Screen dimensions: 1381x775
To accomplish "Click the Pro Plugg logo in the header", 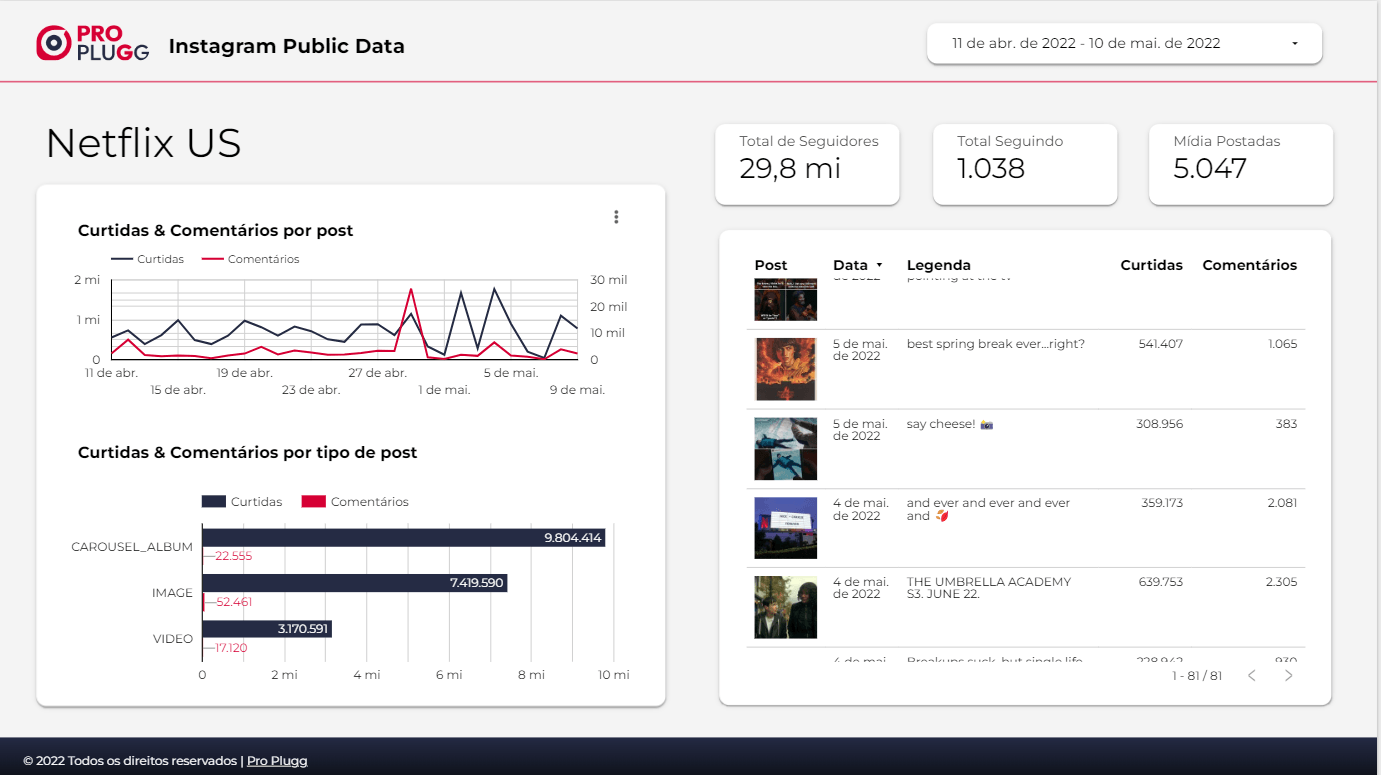I will [92, 43].
